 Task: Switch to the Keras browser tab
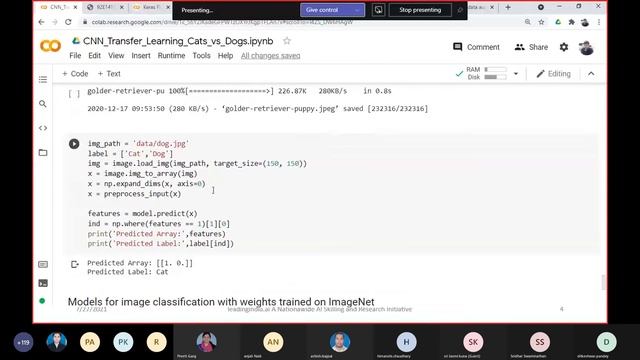150,7
